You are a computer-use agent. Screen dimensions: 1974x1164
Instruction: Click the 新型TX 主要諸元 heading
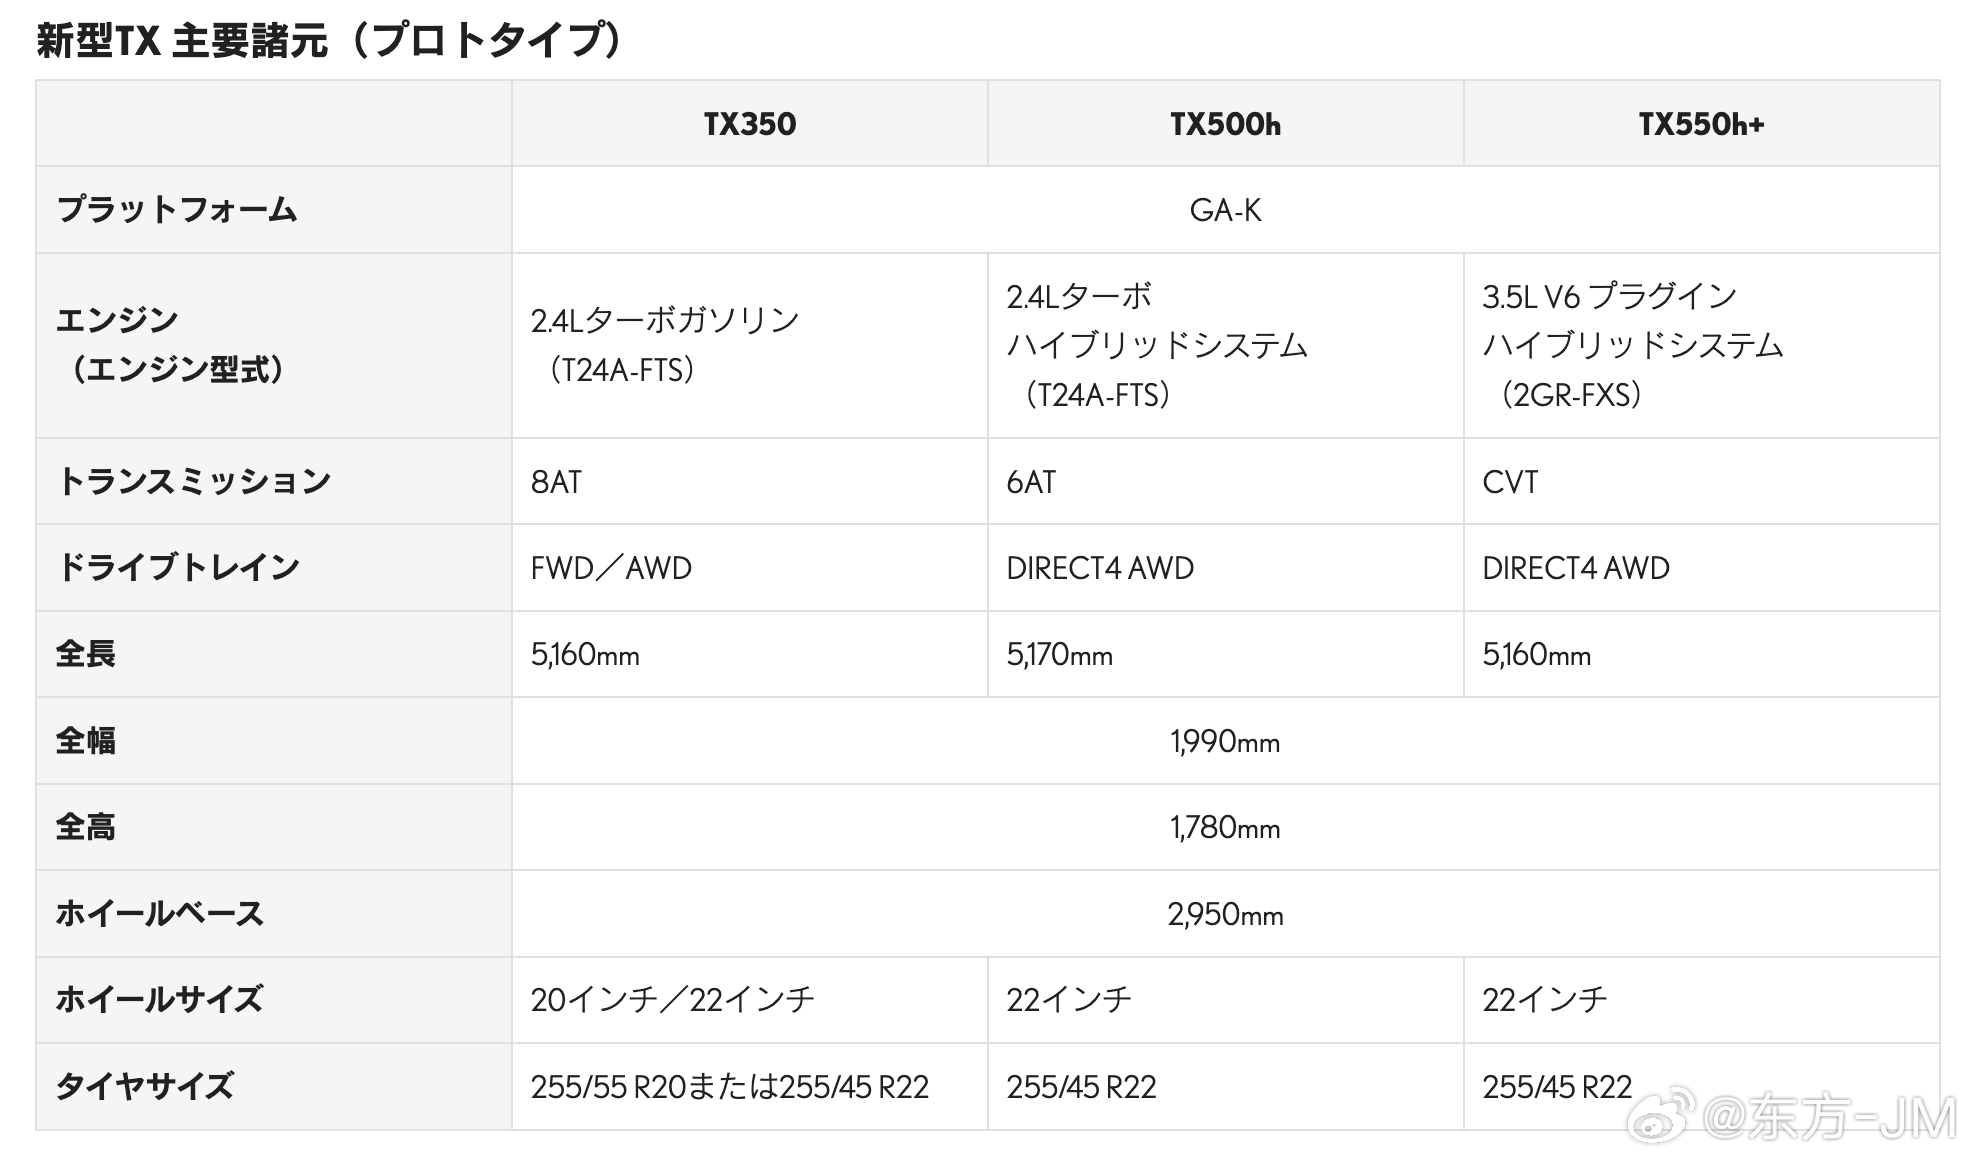pyautogui.click(x=330, y=41)
